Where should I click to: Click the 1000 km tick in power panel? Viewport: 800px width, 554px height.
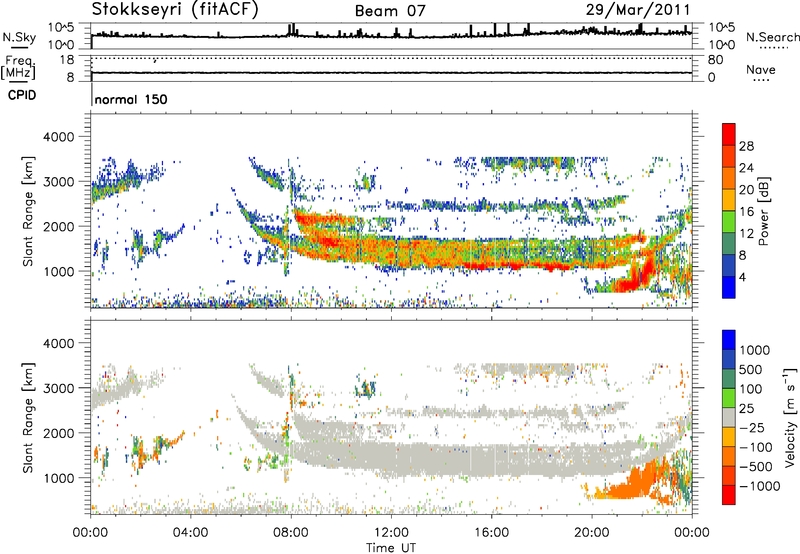pos(58,271)
